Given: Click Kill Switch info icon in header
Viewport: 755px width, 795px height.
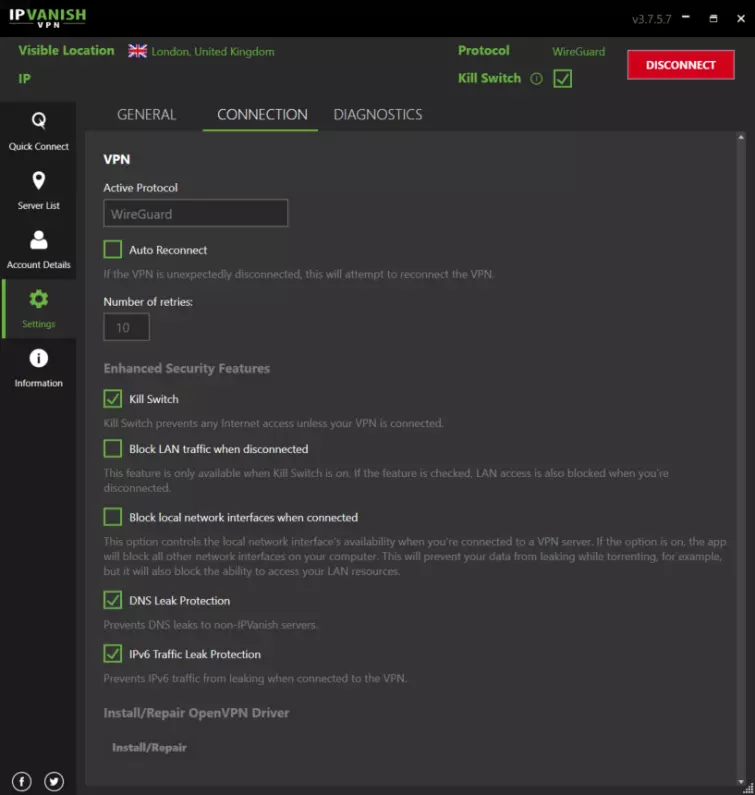Looking at the screenshot, I should [536, 79].
